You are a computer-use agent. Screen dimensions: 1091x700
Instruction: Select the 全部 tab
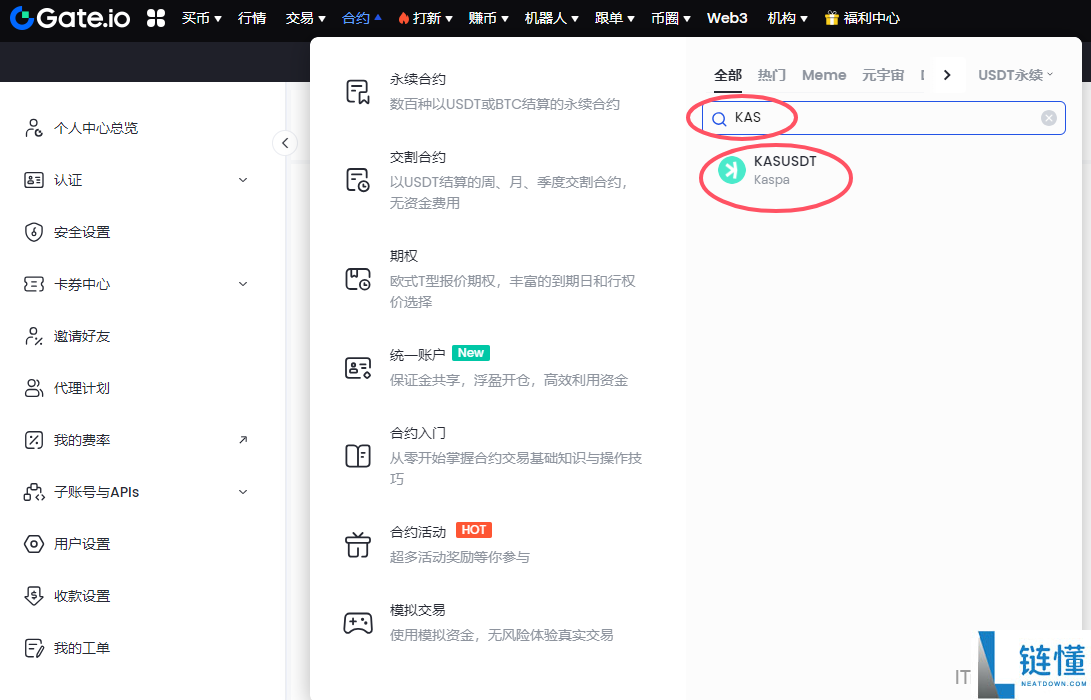pyautogui.click(x=728, y=75)
